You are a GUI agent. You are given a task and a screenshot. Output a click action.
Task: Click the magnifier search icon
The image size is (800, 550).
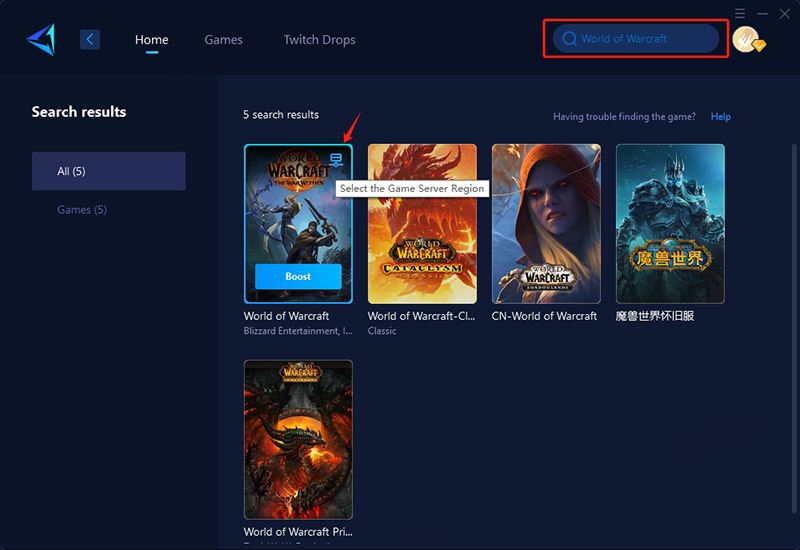click(x=569, y=38)
